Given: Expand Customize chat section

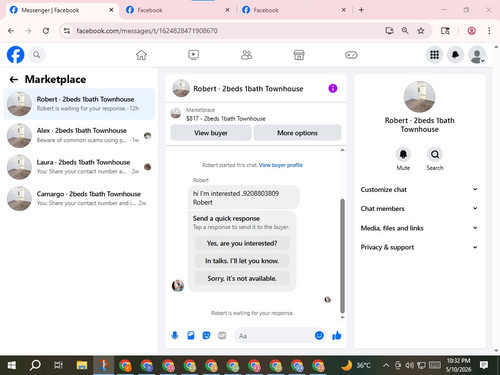Looking at the screenshot, I should (419, 189).
